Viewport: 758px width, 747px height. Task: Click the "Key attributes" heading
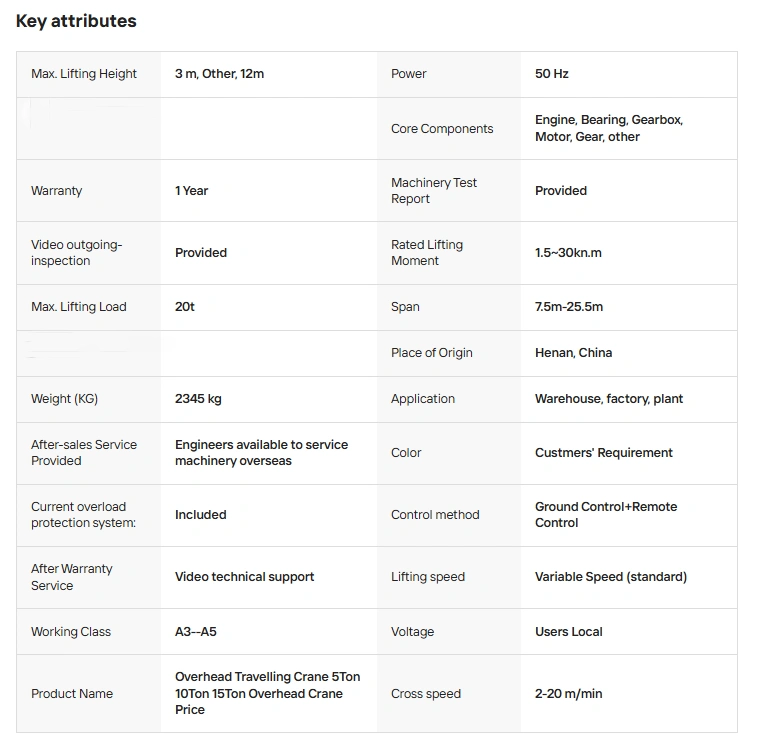tap(76, 21)
